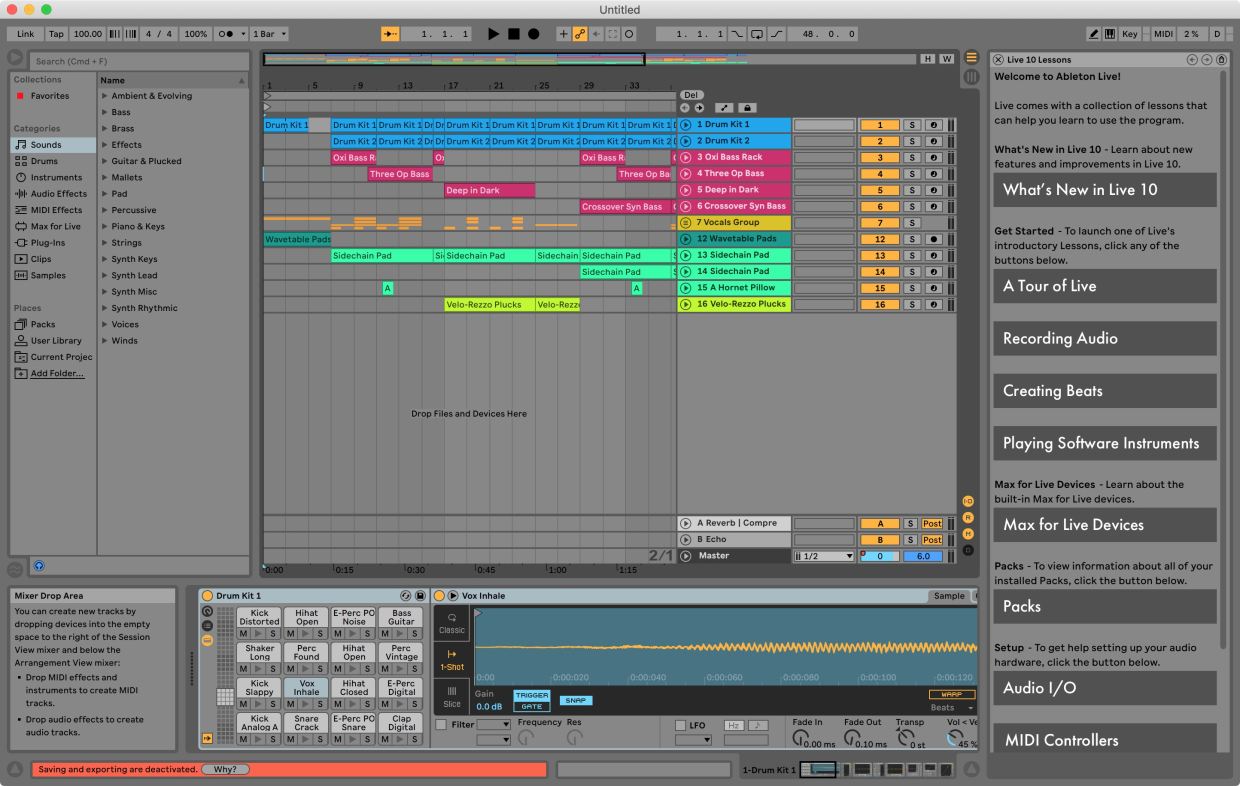Viewport: 1240px width, 786px height.
Task: Save Drum Kit 1 preset disk icon
Action: [x=420, y=596]
